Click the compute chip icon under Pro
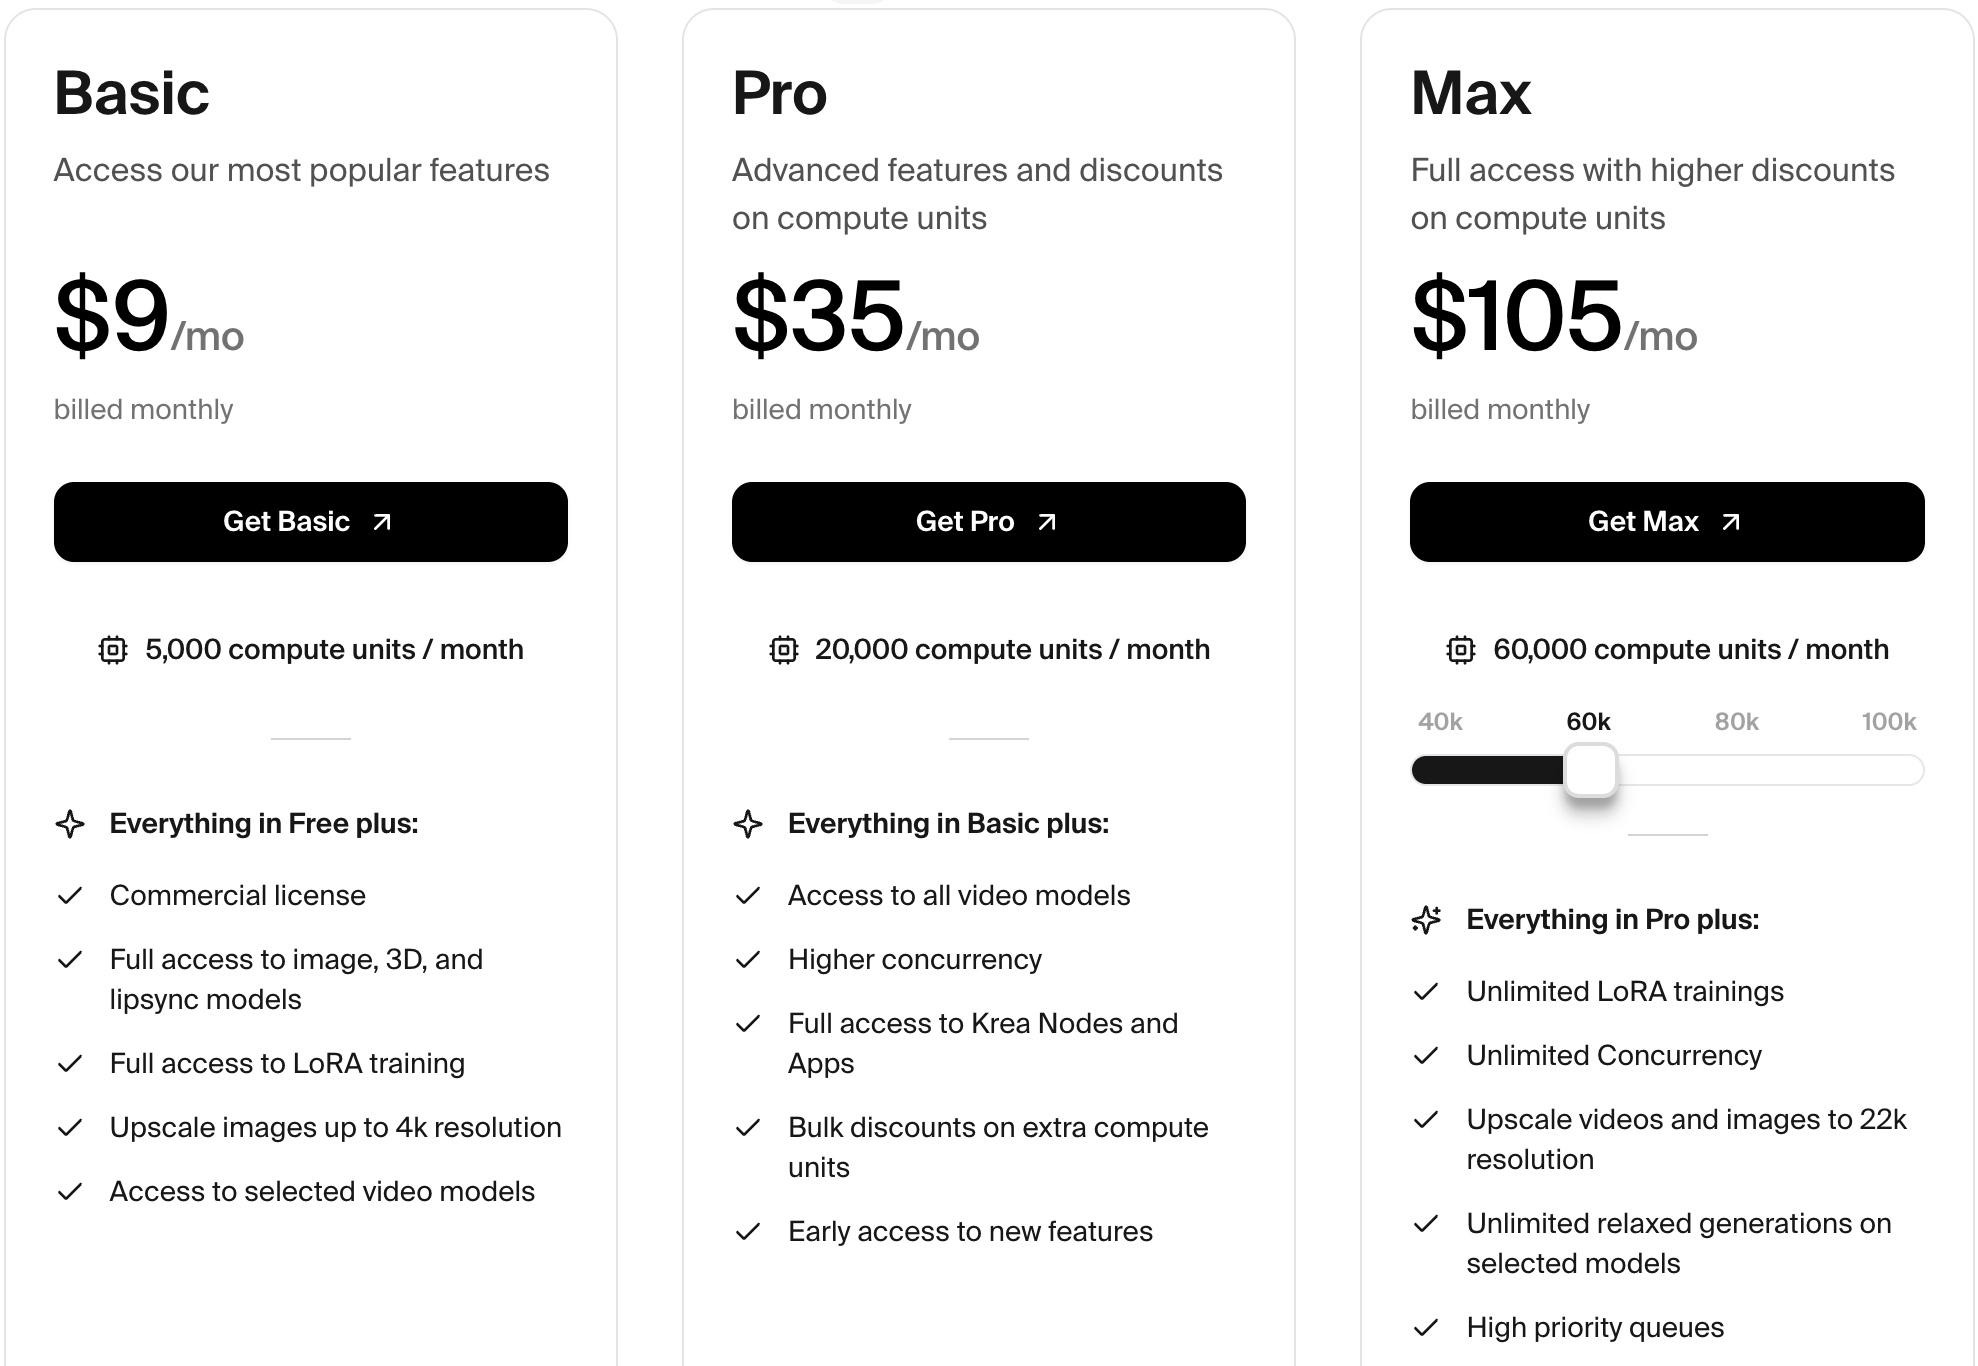1978x1366 pixels. coord(783,650)
